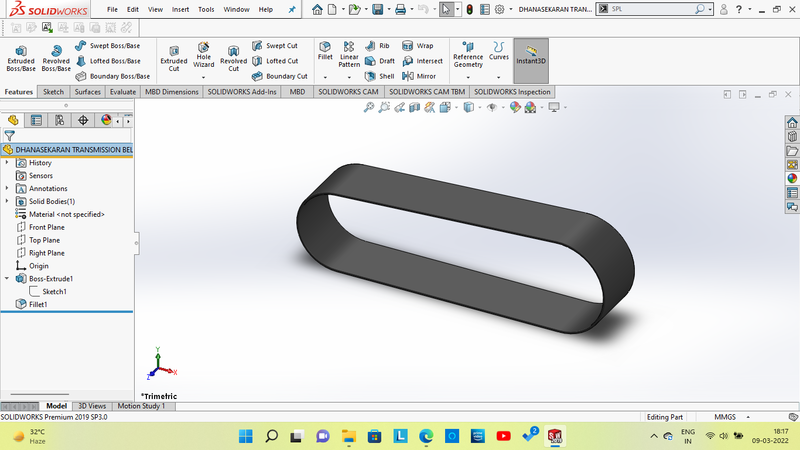Open the ConfigurationManager tab icon
The height and width of the screenshot is (450, 800).
[x=60, y=120]
